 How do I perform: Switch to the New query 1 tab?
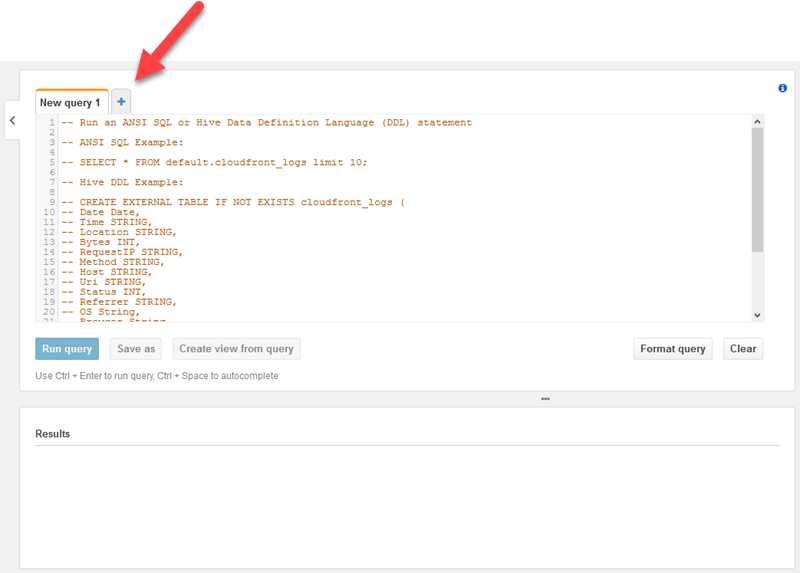pyautogui.click(x=70, y=102)
